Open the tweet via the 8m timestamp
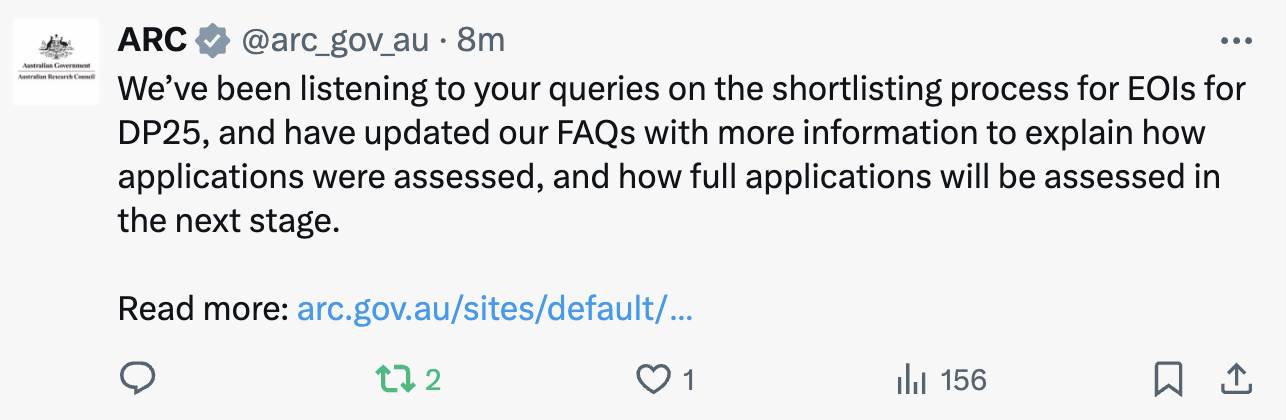Image resolution: width=1286 pixels, height=420 pixels. click(x=481, y=40)
